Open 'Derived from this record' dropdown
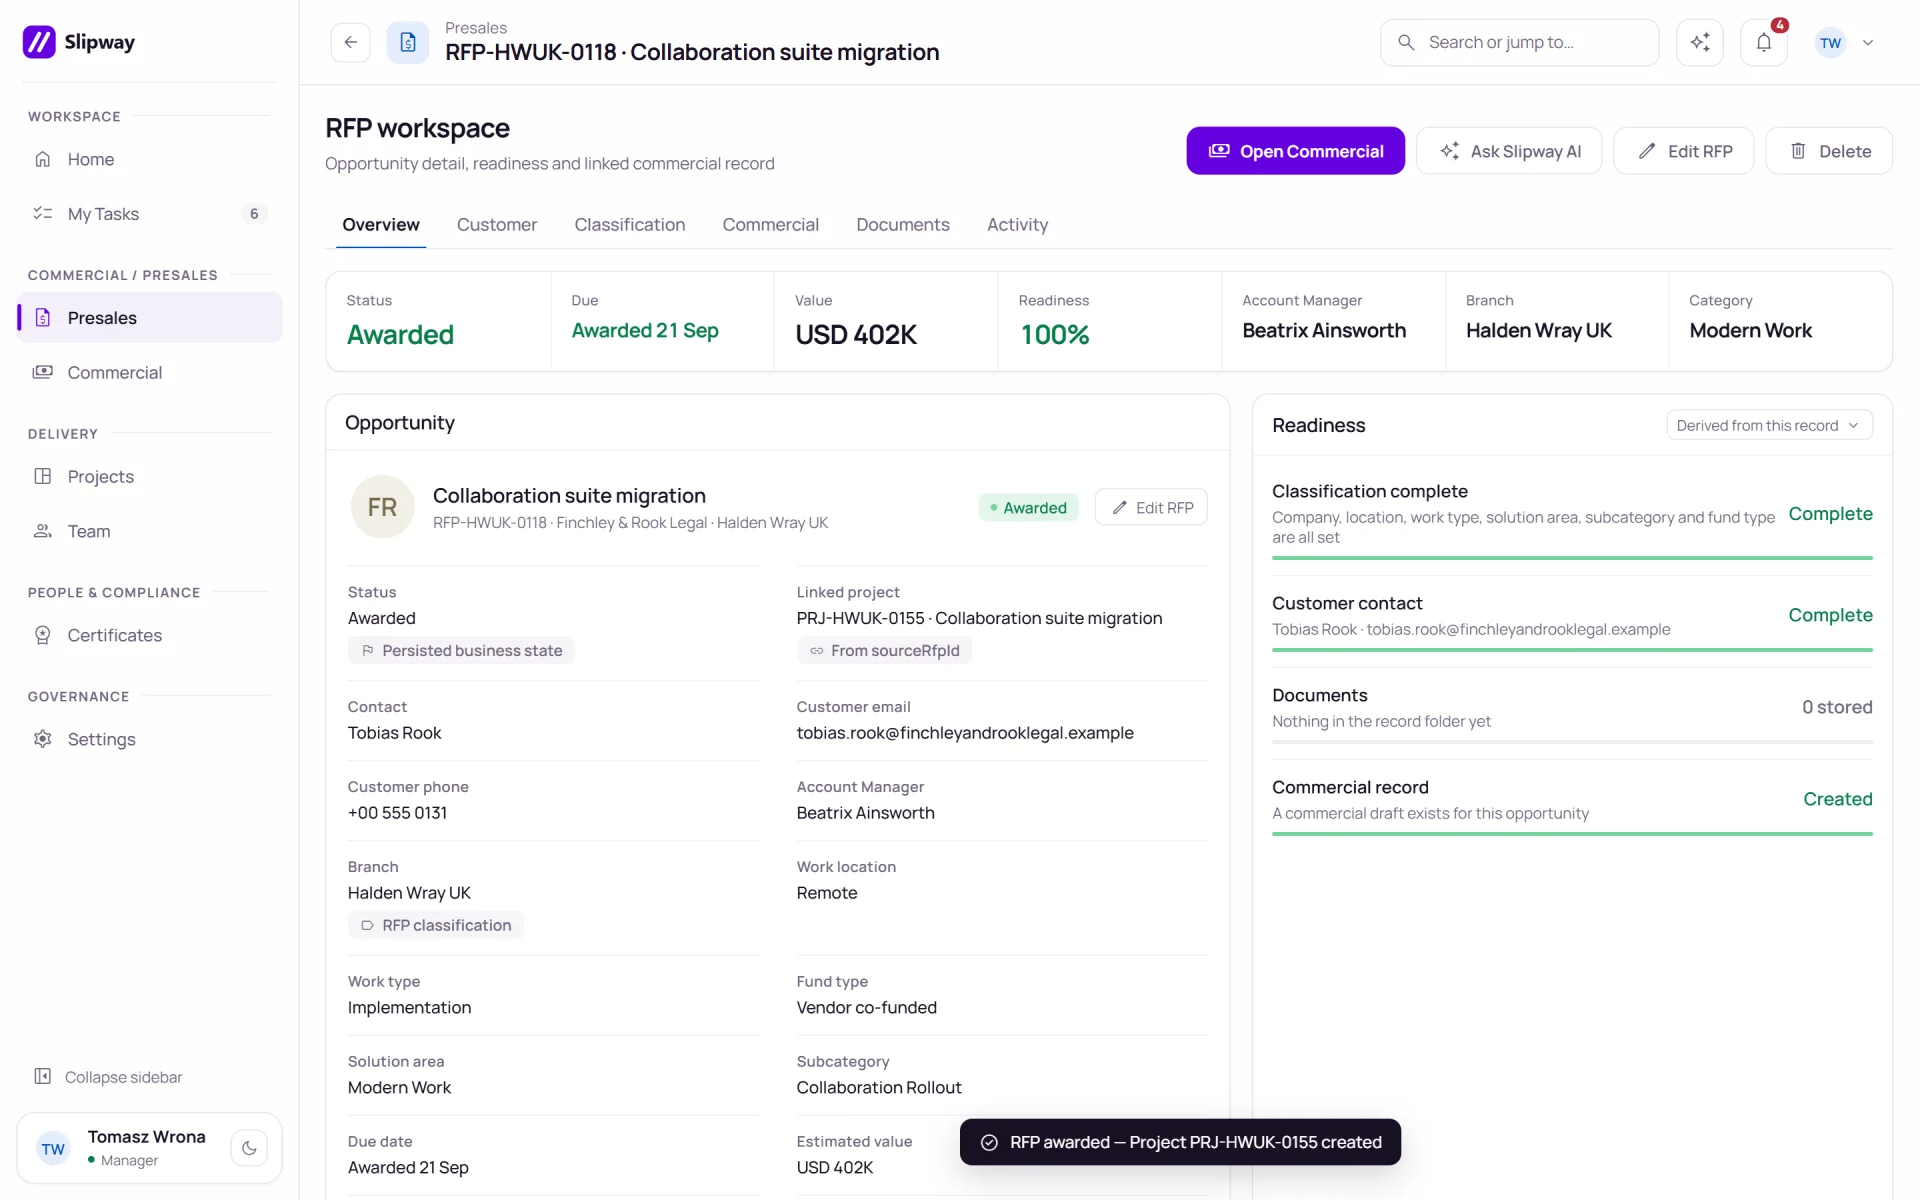Viewport: 1920px width, 1200px height. coord(1769,425)
